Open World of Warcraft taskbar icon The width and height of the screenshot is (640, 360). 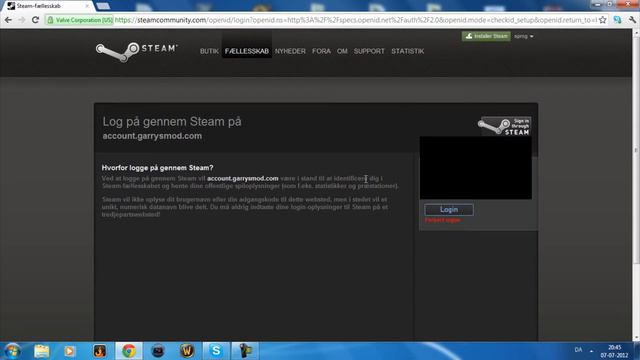coord(187,351)
